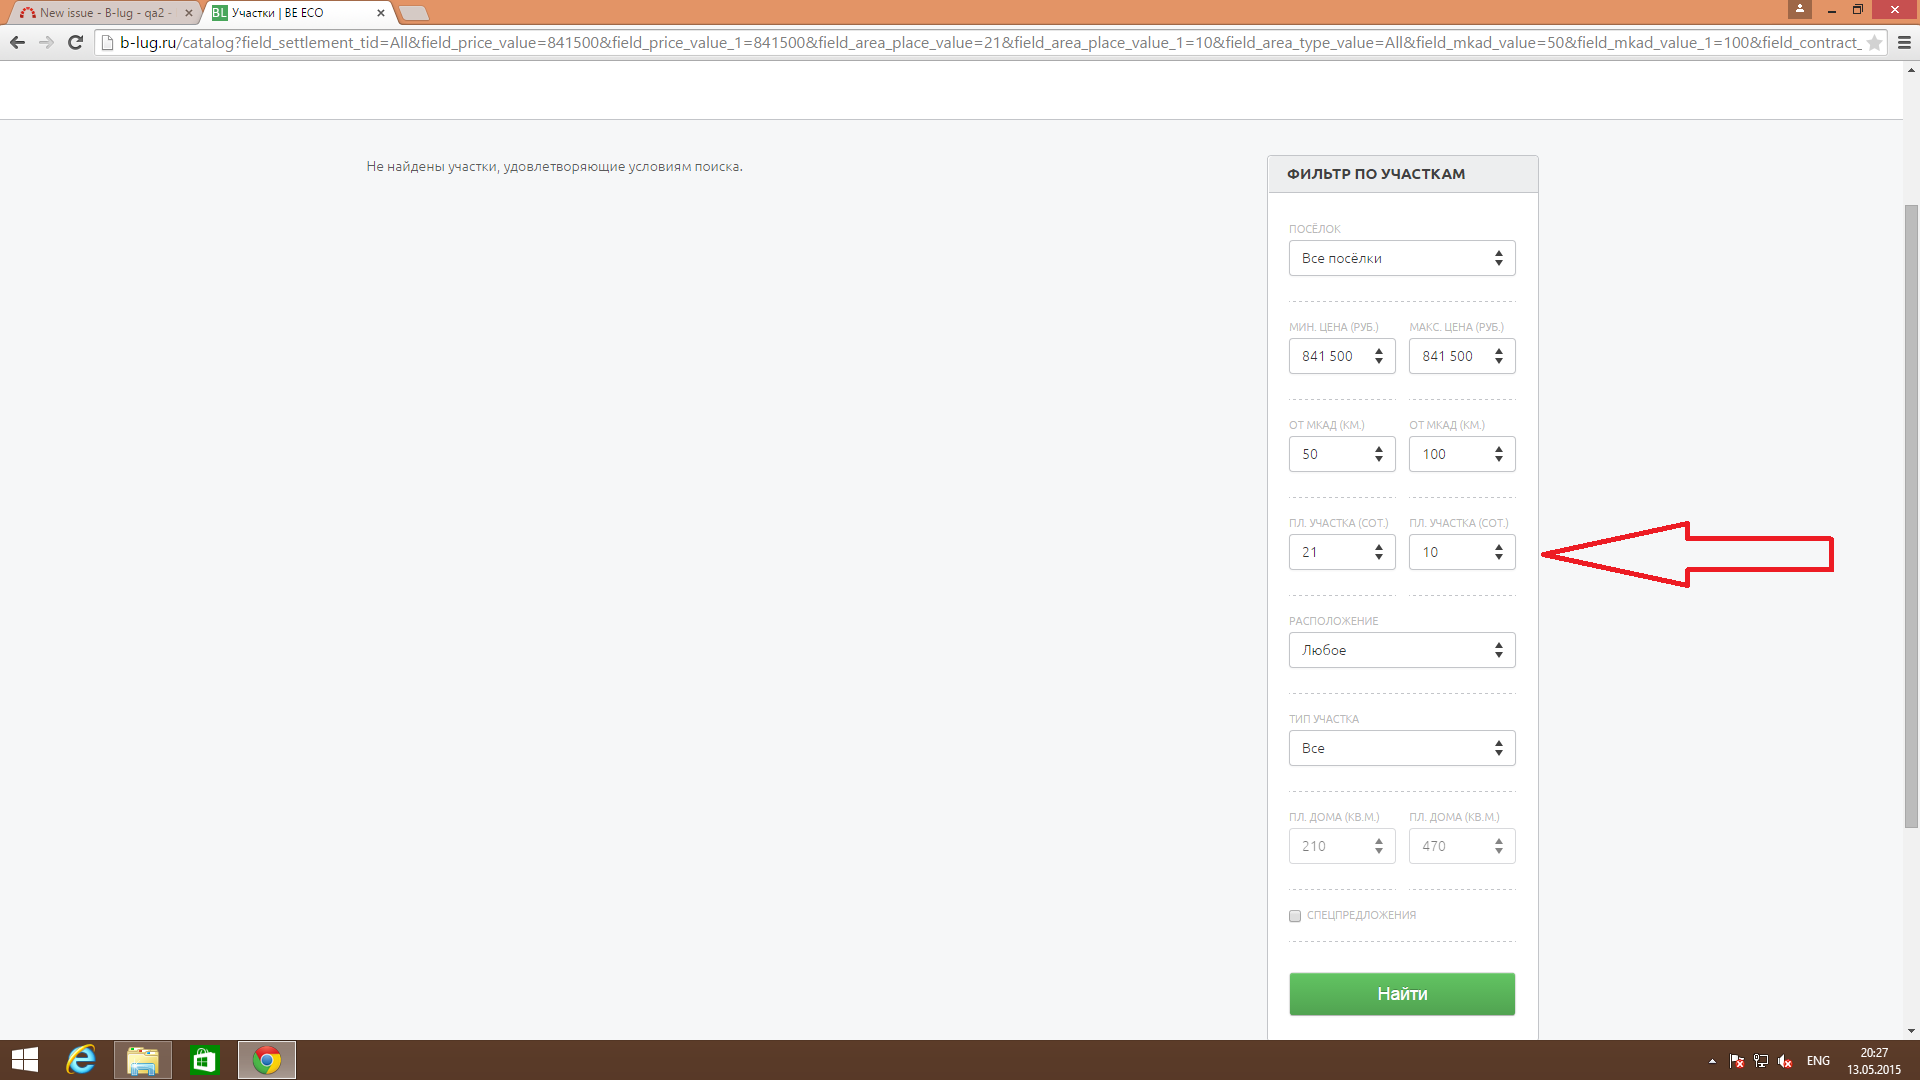The height and width of the screenshot is (1080, 1920).
Task: Bookmark page with the star icon
Action: [x=1874, y=43]
